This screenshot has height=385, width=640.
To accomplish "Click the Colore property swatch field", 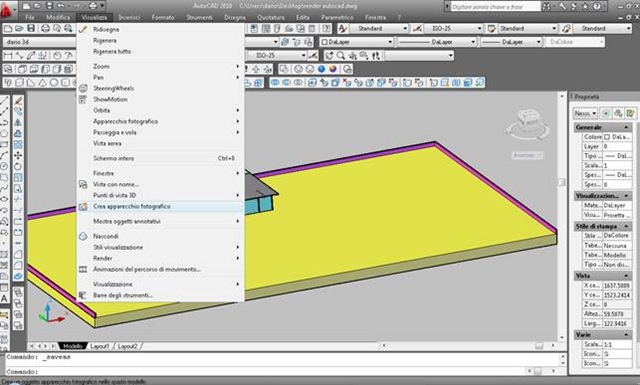I will [617, 137].
